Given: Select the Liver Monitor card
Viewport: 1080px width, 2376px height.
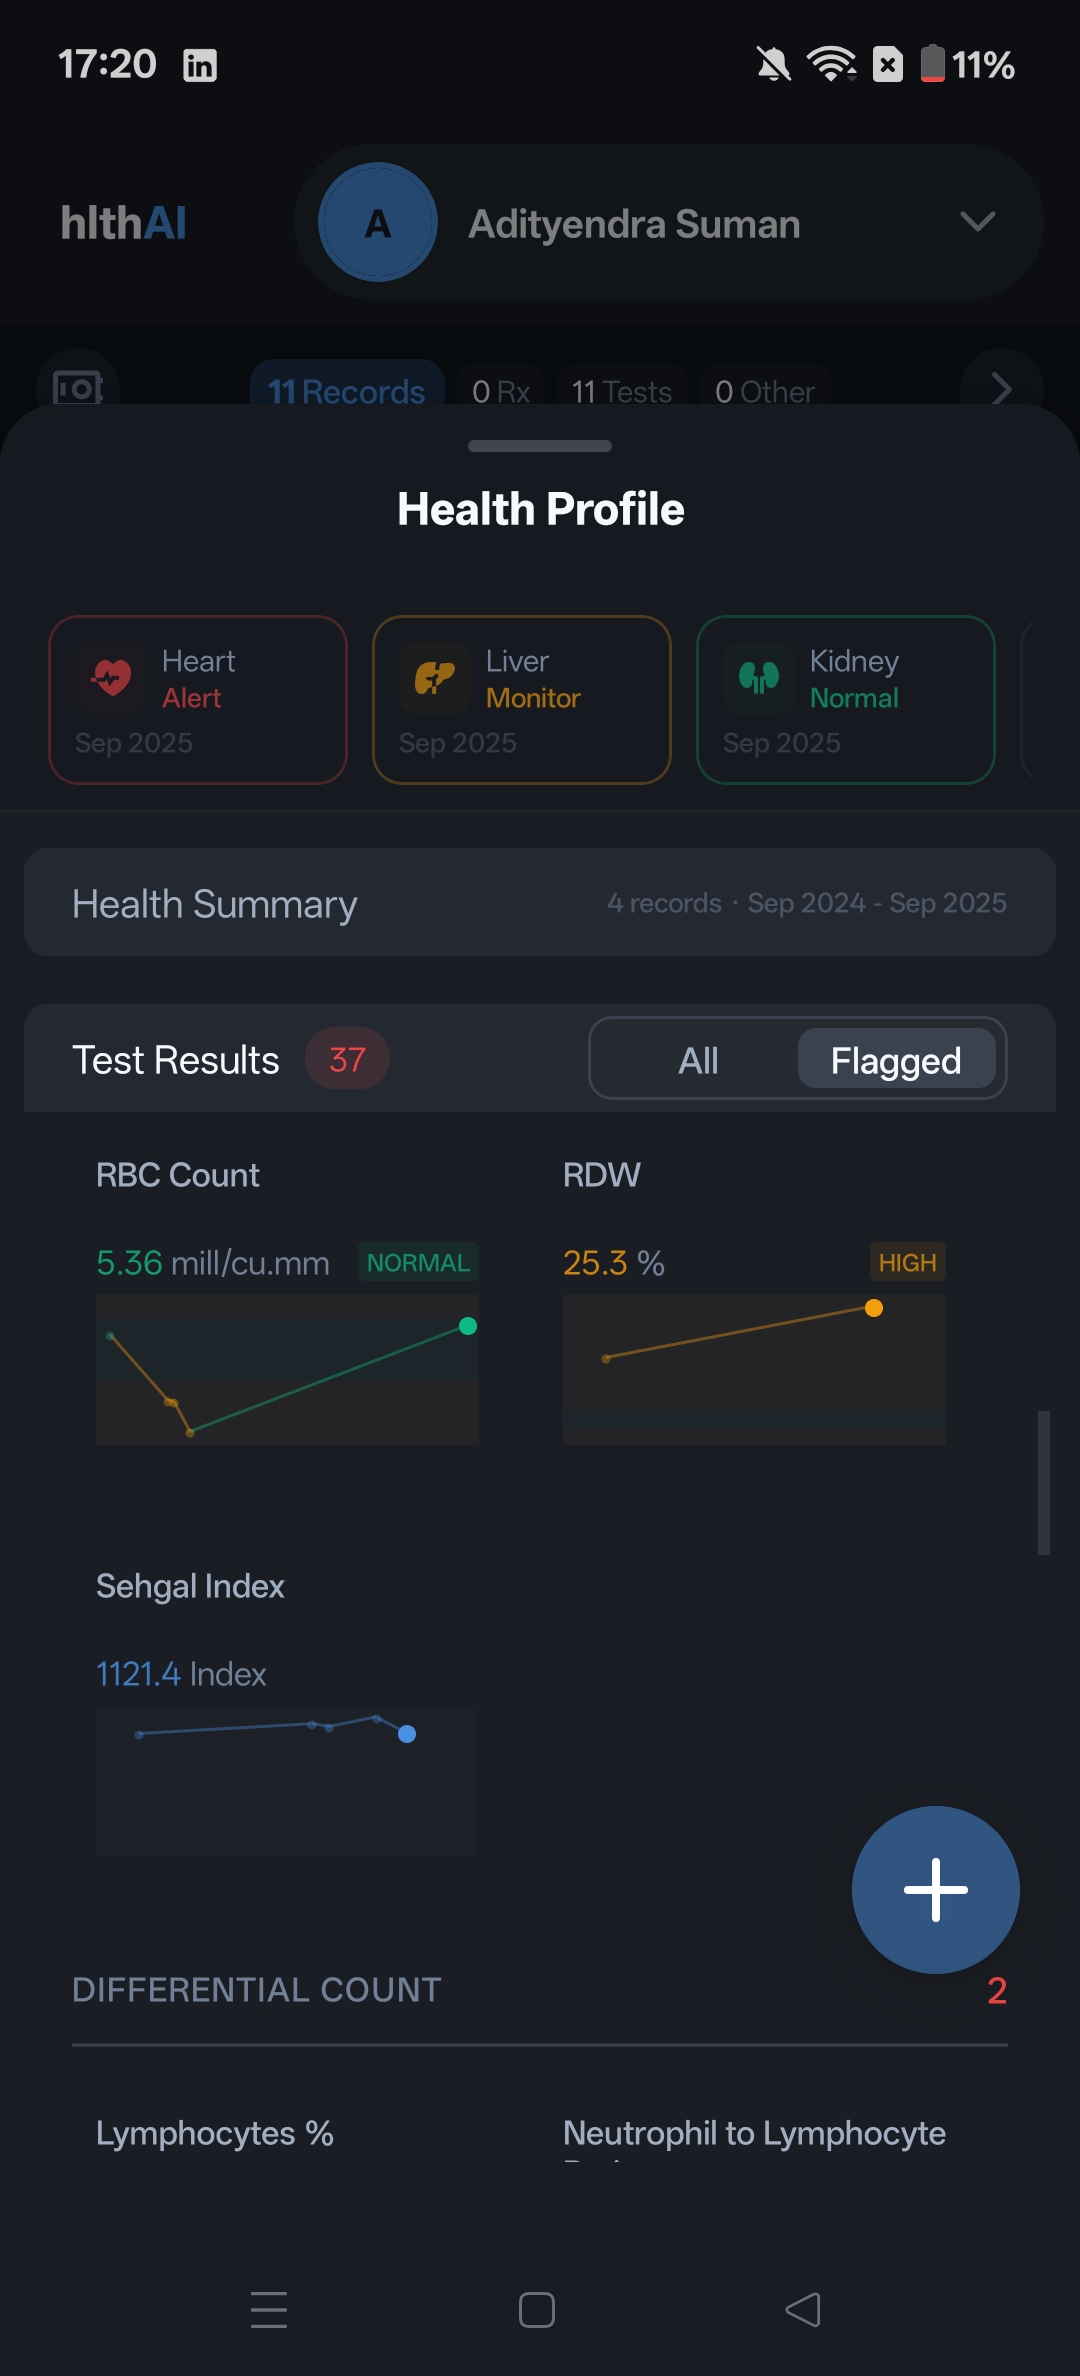Looking at the screenshot, I should [521, 700].
